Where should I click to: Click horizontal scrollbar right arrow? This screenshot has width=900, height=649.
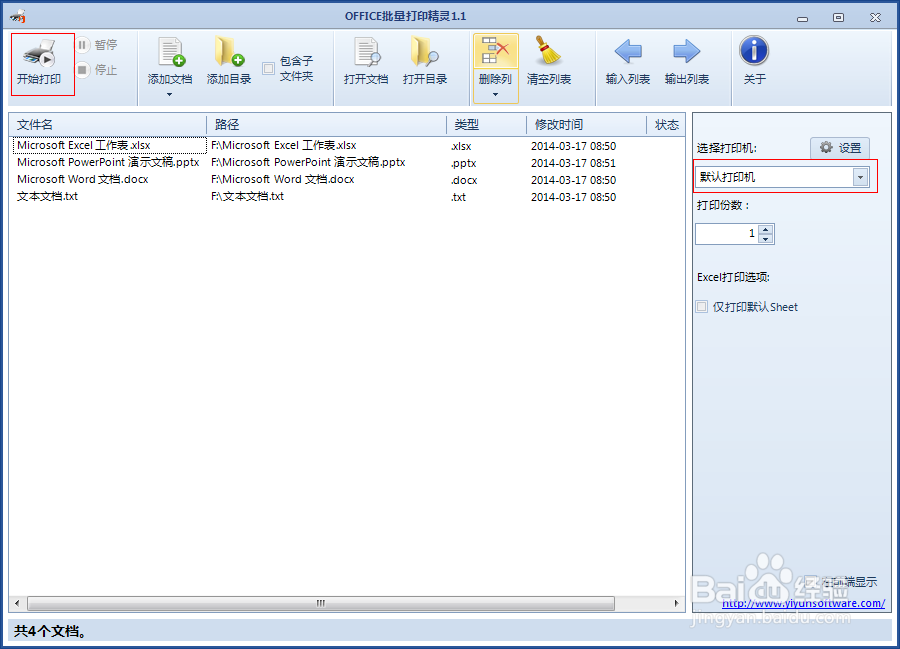(676, 603)
